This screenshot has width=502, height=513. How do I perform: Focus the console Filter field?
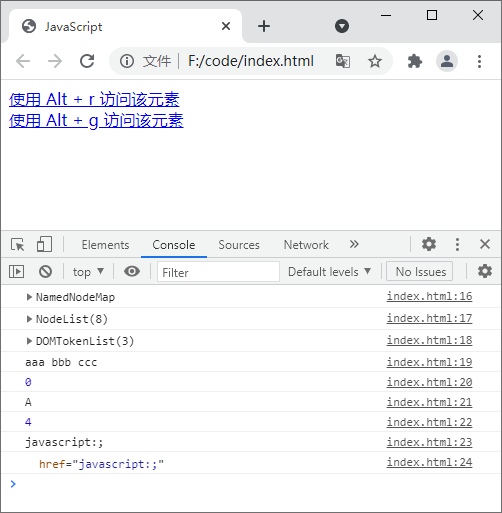point(218,272)
